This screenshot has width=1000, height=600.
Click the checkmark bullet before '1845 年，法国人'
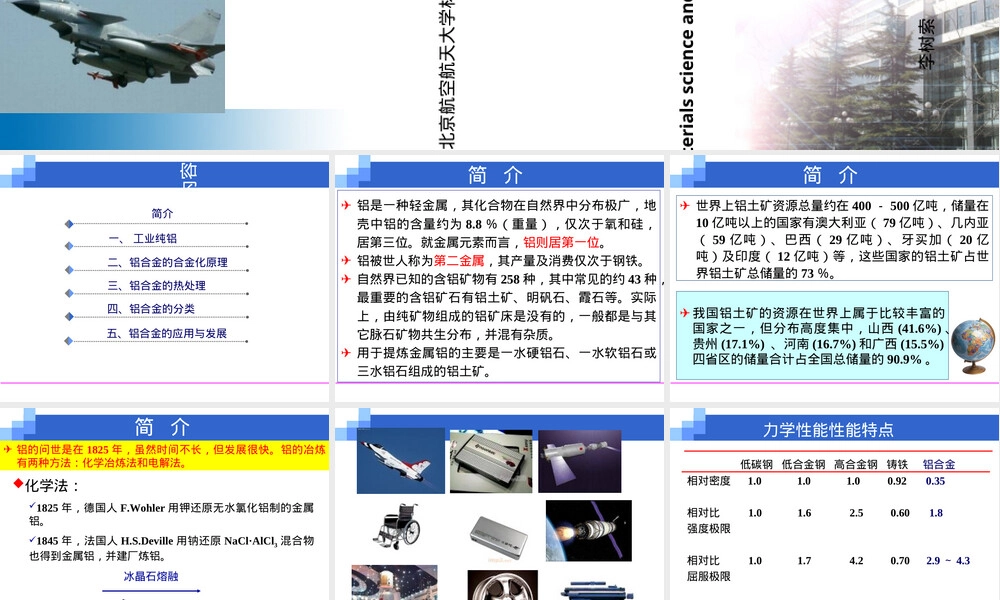coord(32,539)
